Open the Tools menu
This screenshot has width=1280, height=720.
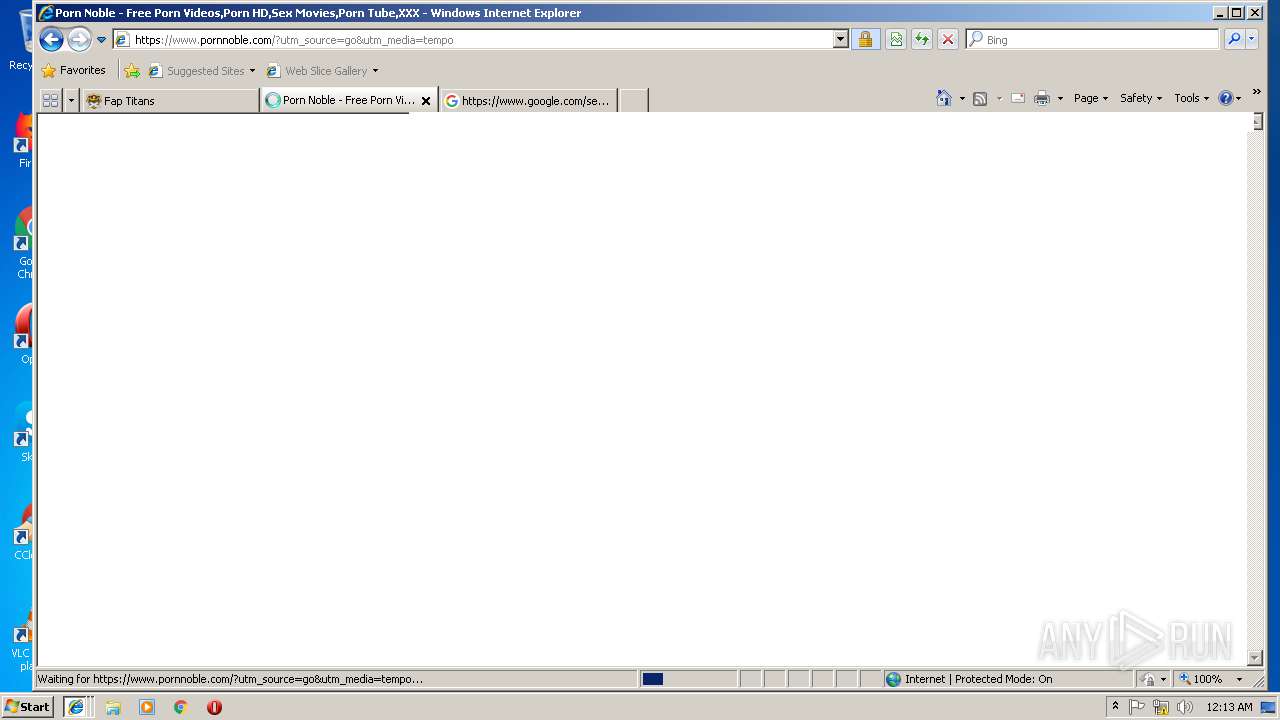[x=1191, y=98]
